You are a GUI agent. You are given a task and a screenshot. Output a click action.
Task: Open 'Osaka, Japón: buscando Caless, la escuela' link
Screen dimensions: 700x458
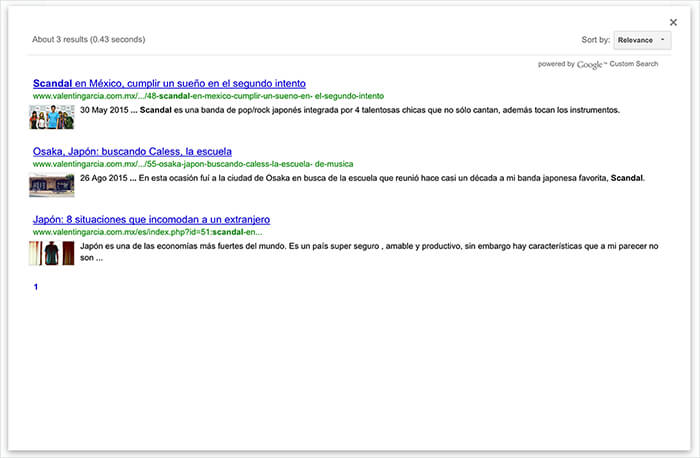[x=132, y=151]
